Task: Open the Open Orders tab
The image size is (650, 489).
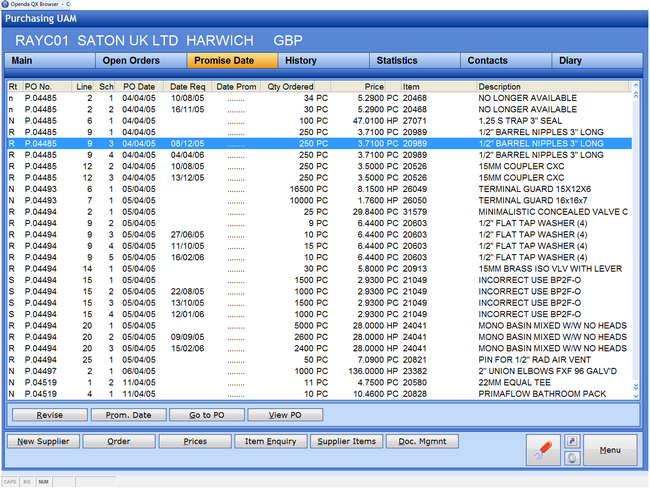Action: 141,61
